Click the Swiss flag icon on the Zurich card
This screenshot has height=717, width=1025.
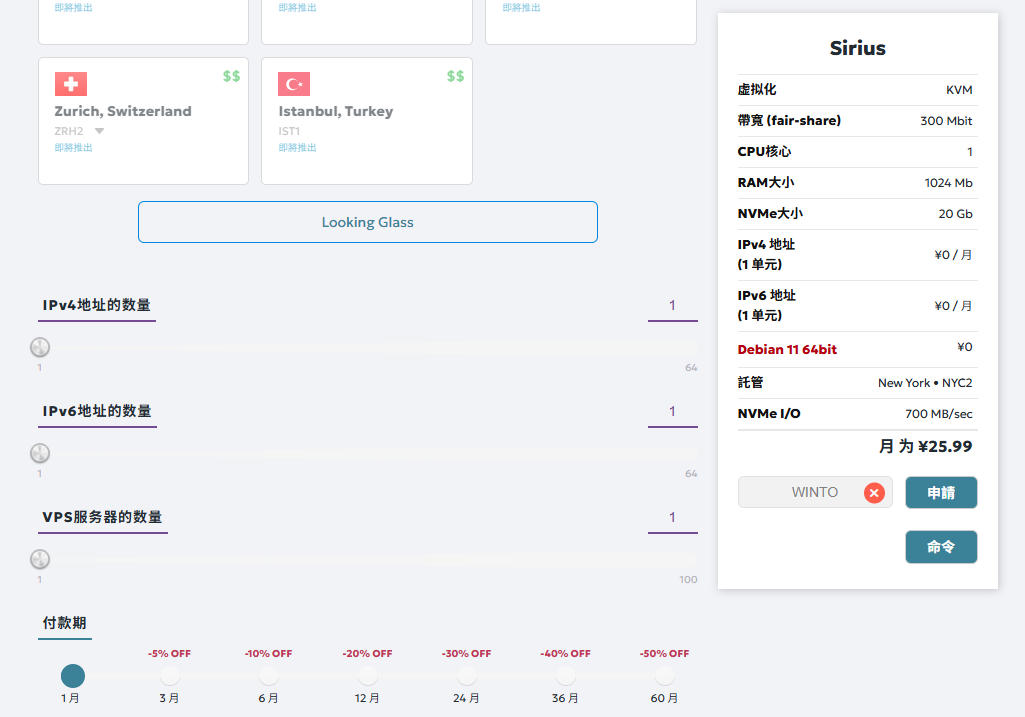[x=69, y=84]
